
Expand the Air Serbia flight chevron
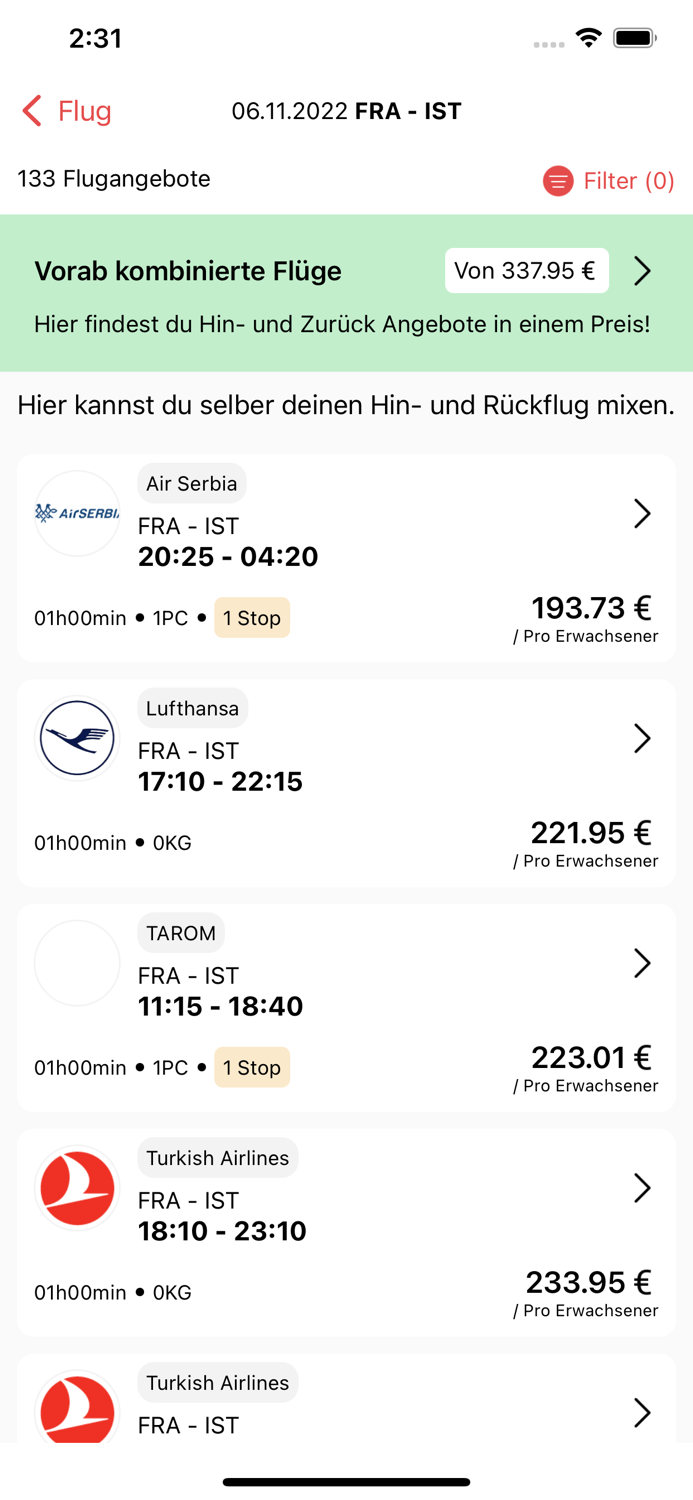[642, 514]
